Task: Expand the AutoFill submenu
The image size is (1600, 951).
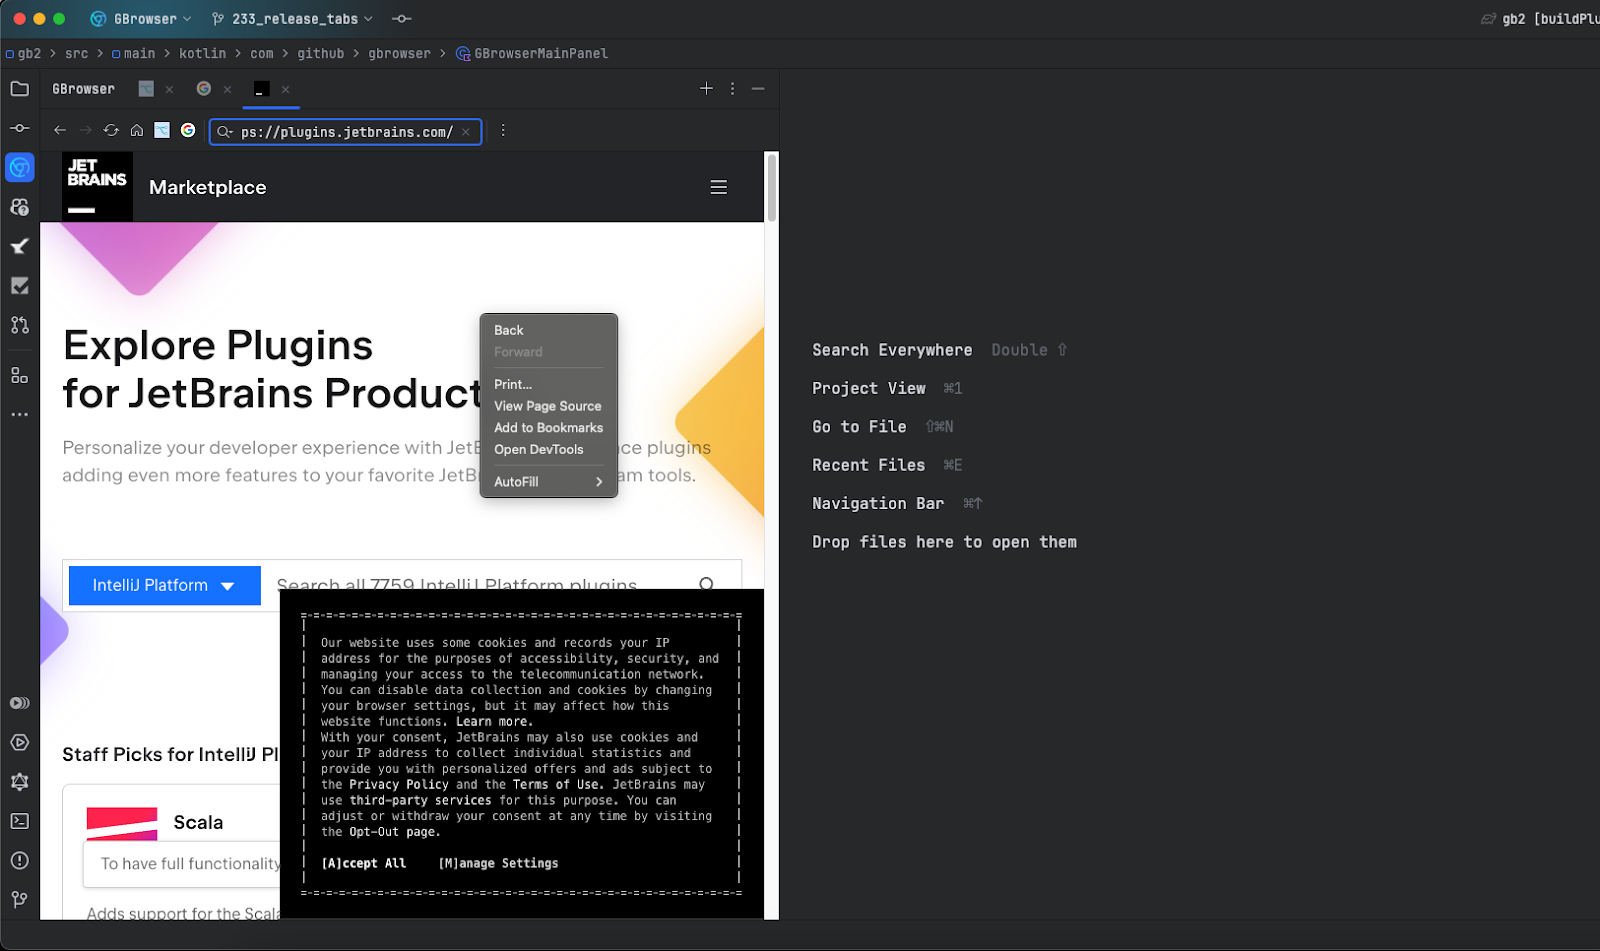Action: tap(548, 482)
